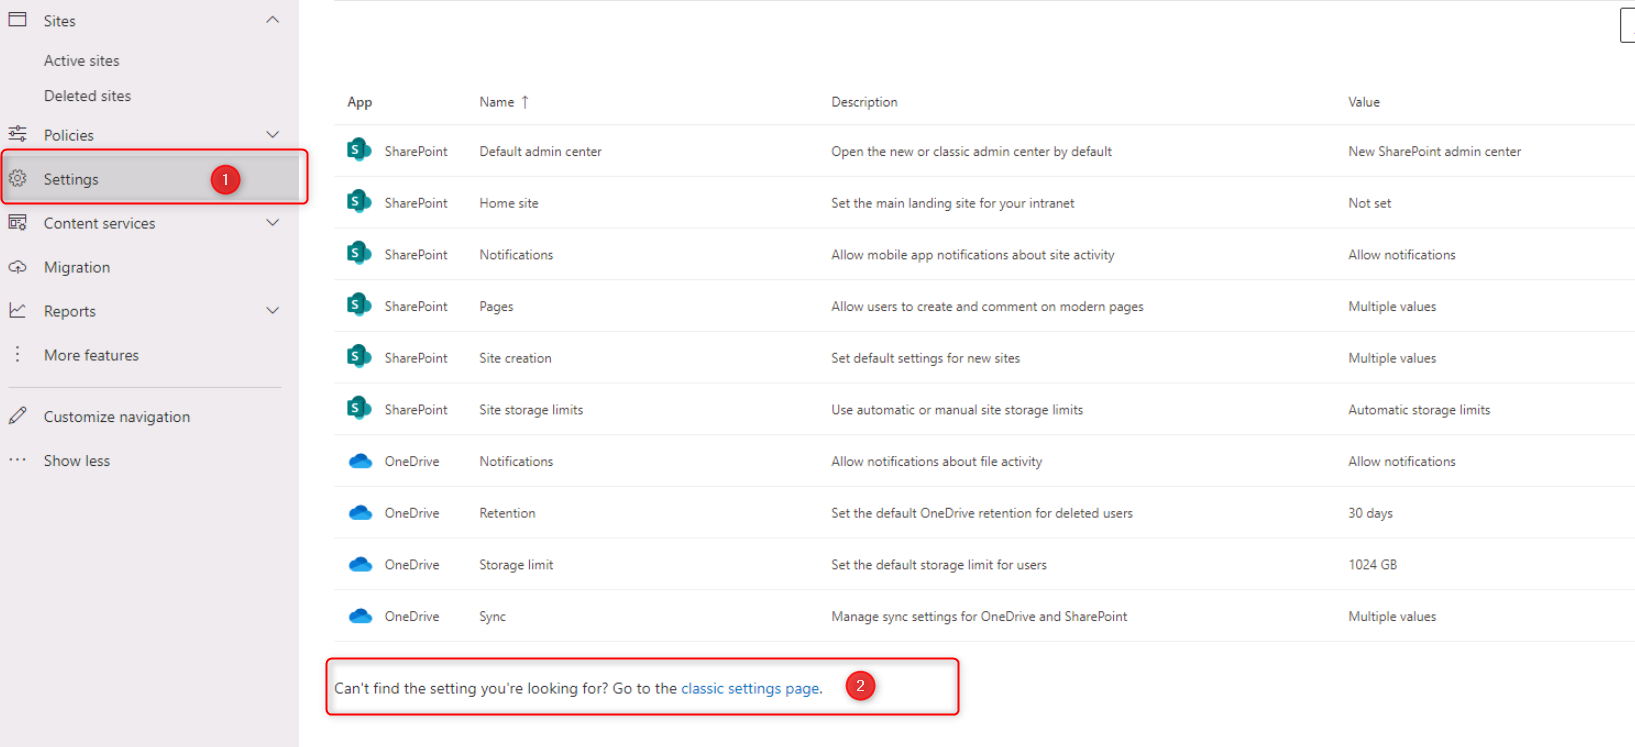The width and height of the screenshot is (1635, 747).
Task: Click the Policies sliders icon
Action: coord(18,134)
